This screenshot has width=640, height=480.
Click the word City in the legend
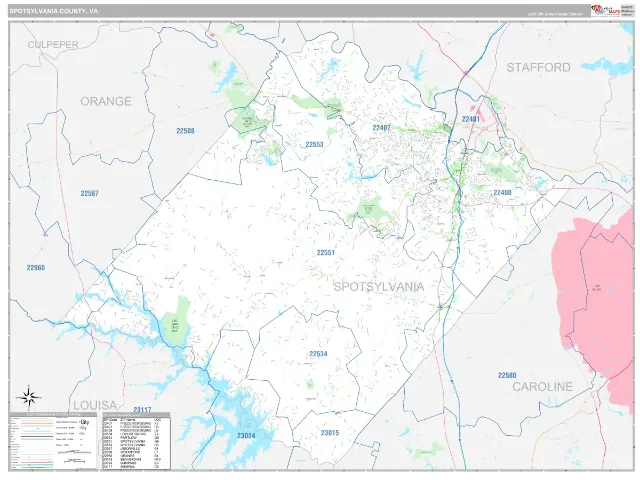coord(85,422)
